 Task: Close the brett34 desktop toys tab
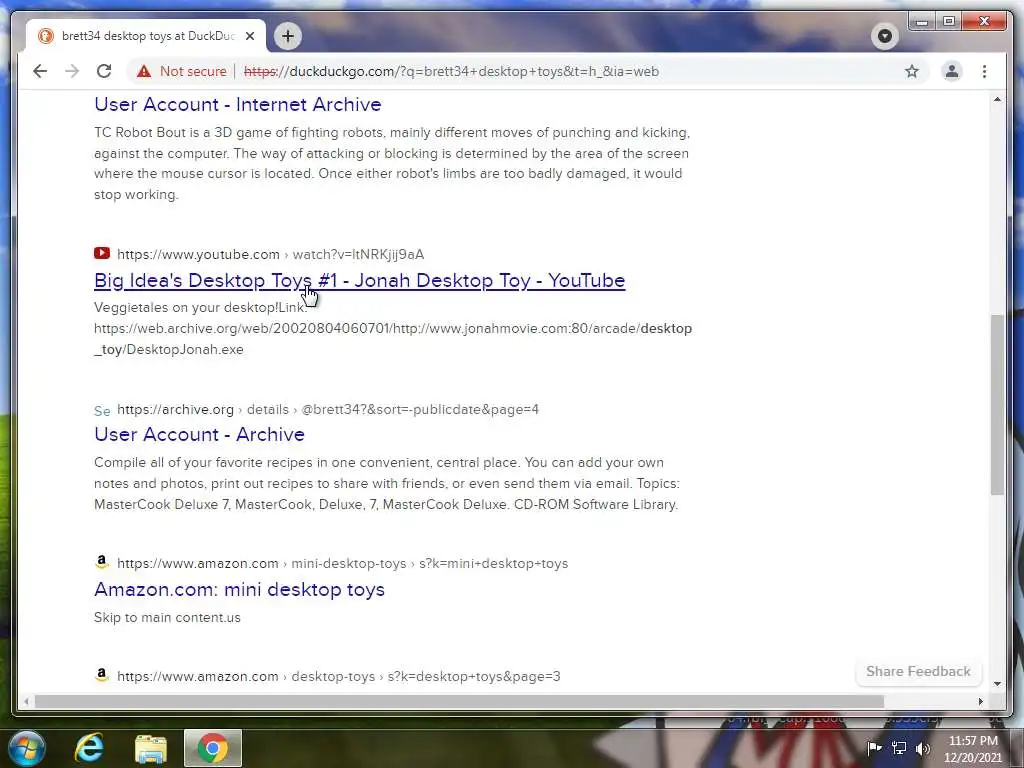coord(249,36)
